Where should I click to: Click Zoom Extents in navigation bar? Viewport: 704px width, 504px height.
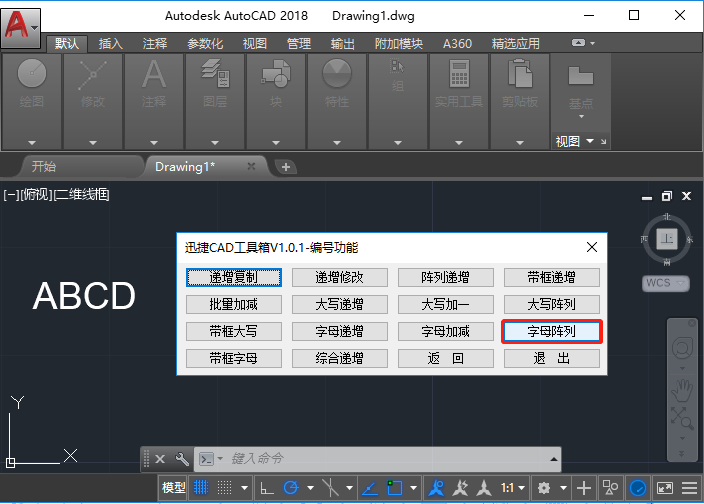pyautogui.click(x=682, y=418)
